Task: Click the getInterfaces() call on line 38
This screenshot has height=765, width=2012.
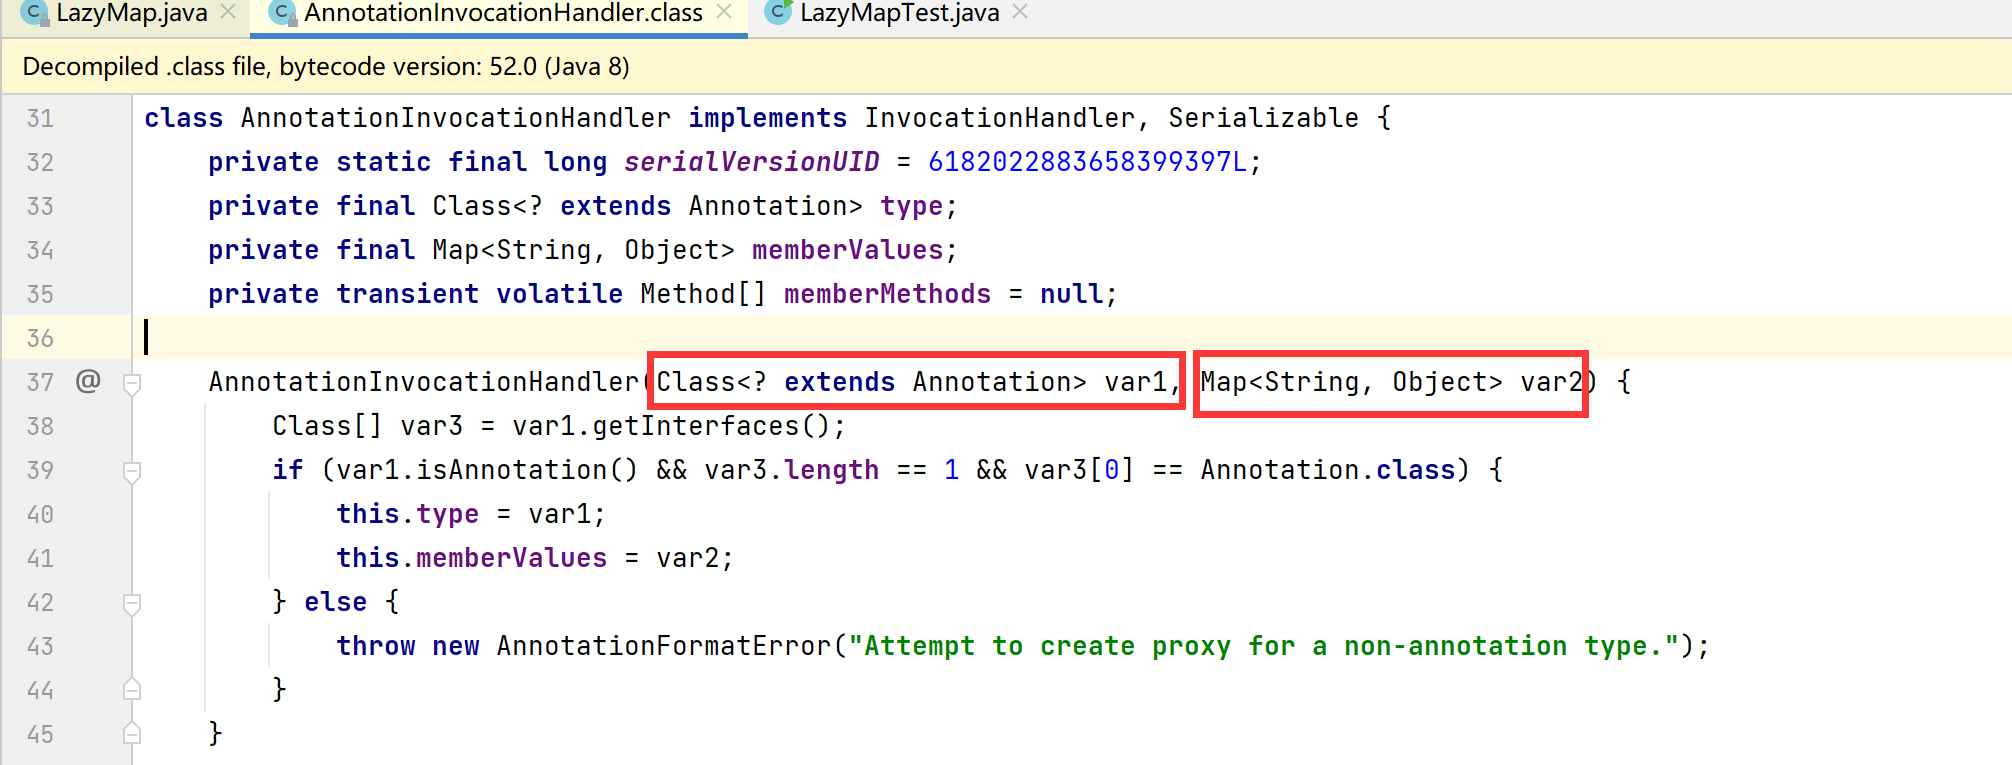Action: (x=711, y=426)
